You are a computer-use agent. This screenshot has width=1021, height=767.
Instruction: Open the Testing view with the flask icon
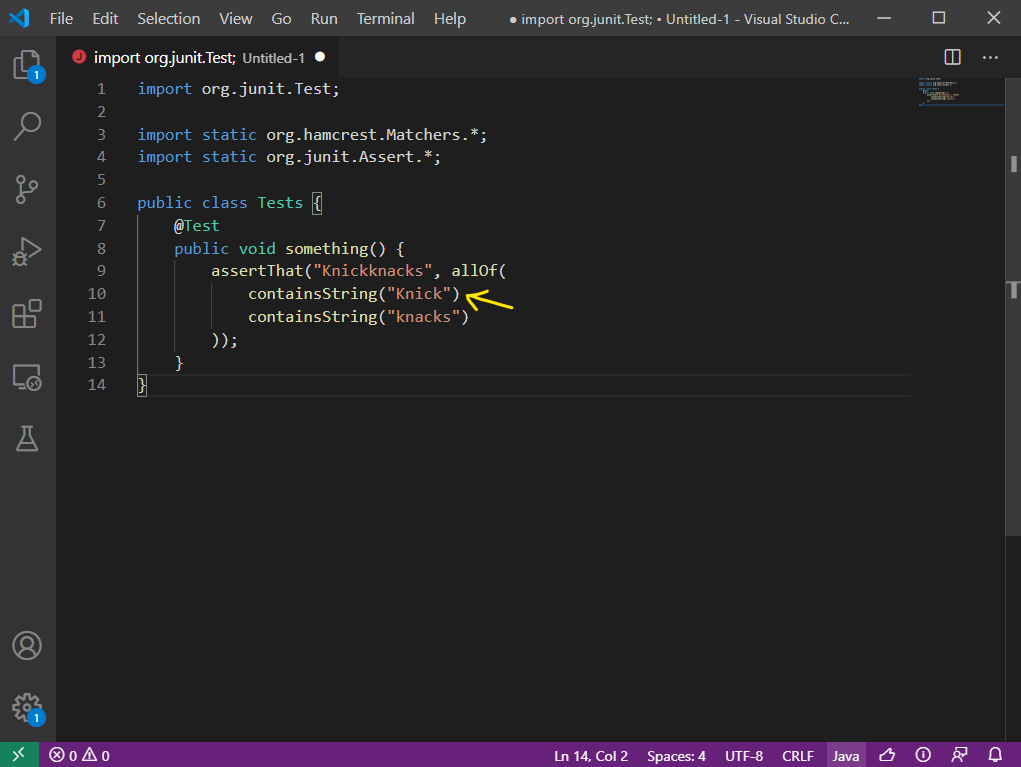click(x=27, y=438)
